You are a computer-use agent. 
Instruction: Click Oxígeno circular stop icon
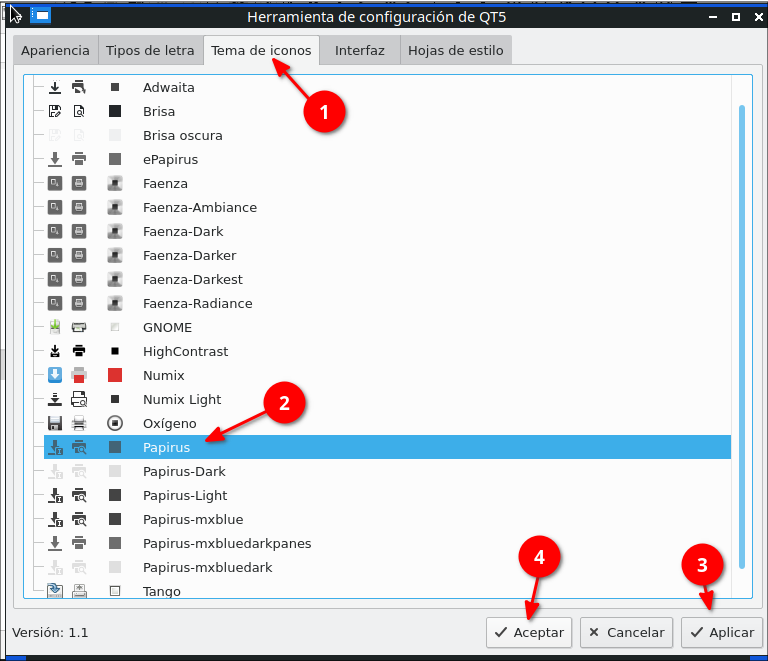coord(115,423)
